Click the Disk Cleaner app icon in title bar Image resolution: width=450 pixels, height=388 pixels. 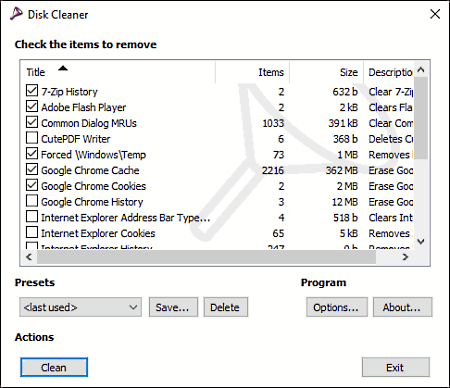[16, 14]
